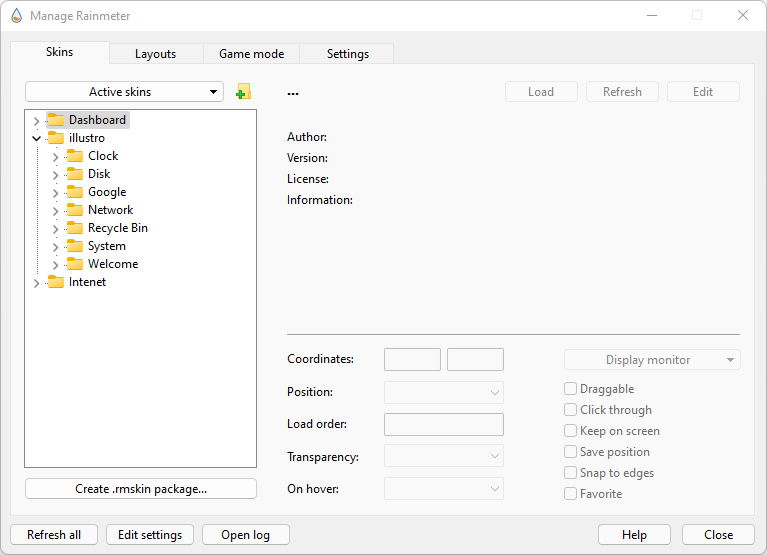Expand the System folder chevron
The height and width of the screenshot is (555, 767).
[x=55, y=247]
